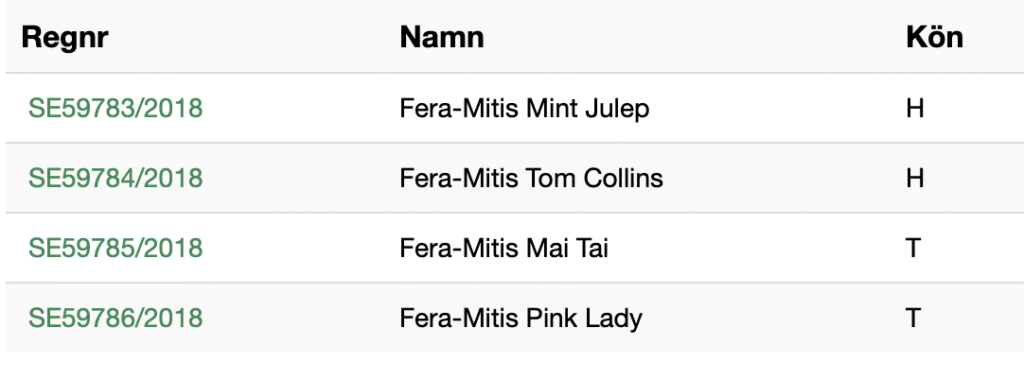Open registration link SE59783/2018

[x=116, y=108]
